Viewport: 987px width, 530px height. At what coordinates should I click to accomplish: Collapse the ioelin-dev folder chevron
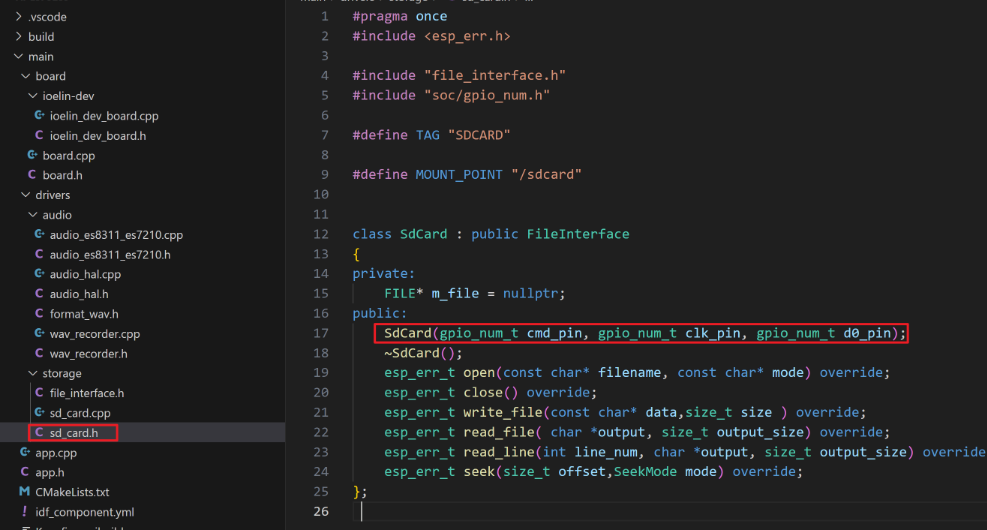33,96
